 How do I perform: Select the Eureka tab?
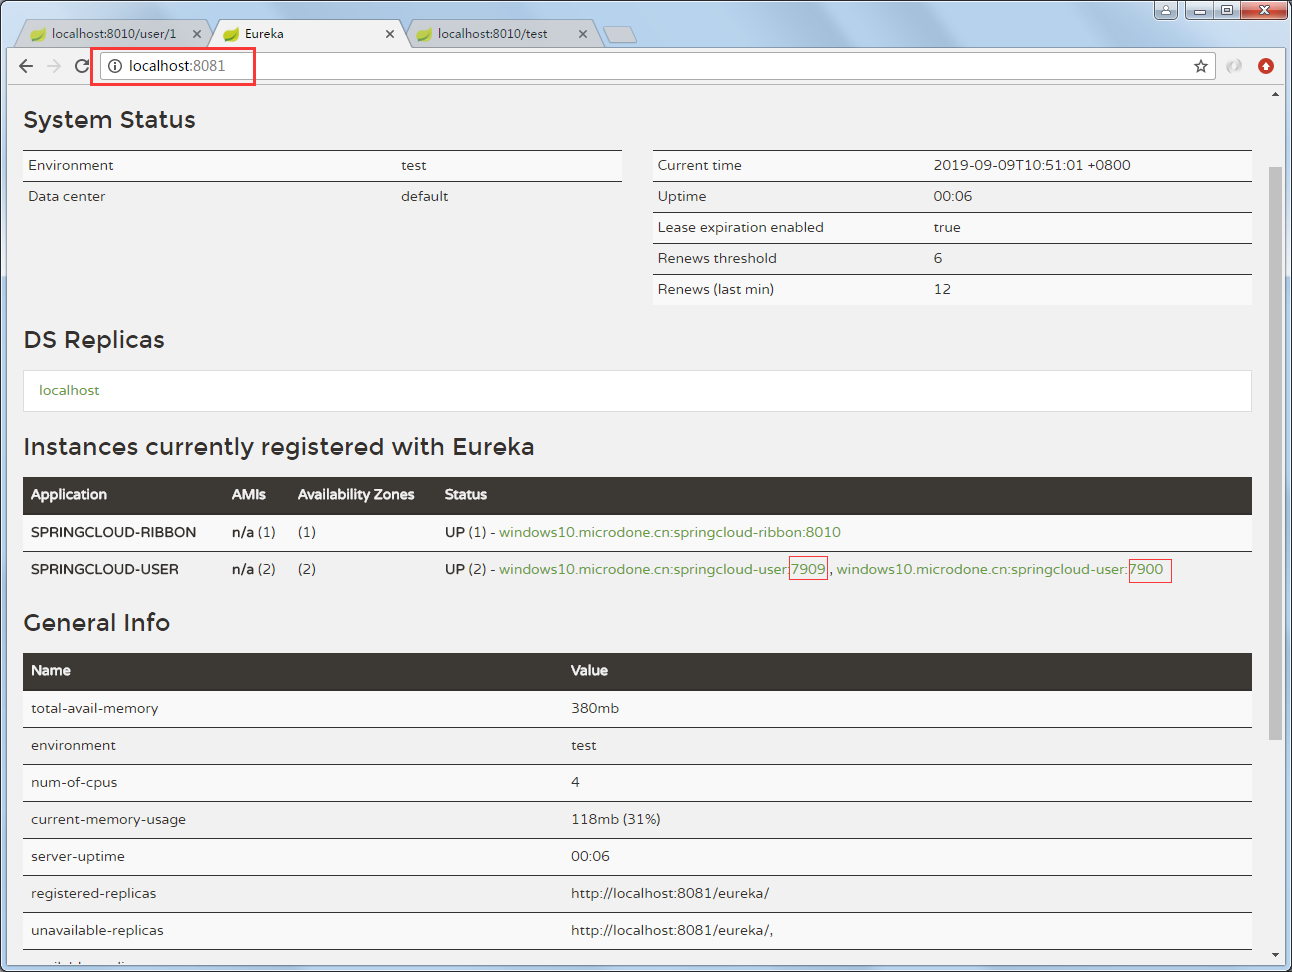(306, 34)
